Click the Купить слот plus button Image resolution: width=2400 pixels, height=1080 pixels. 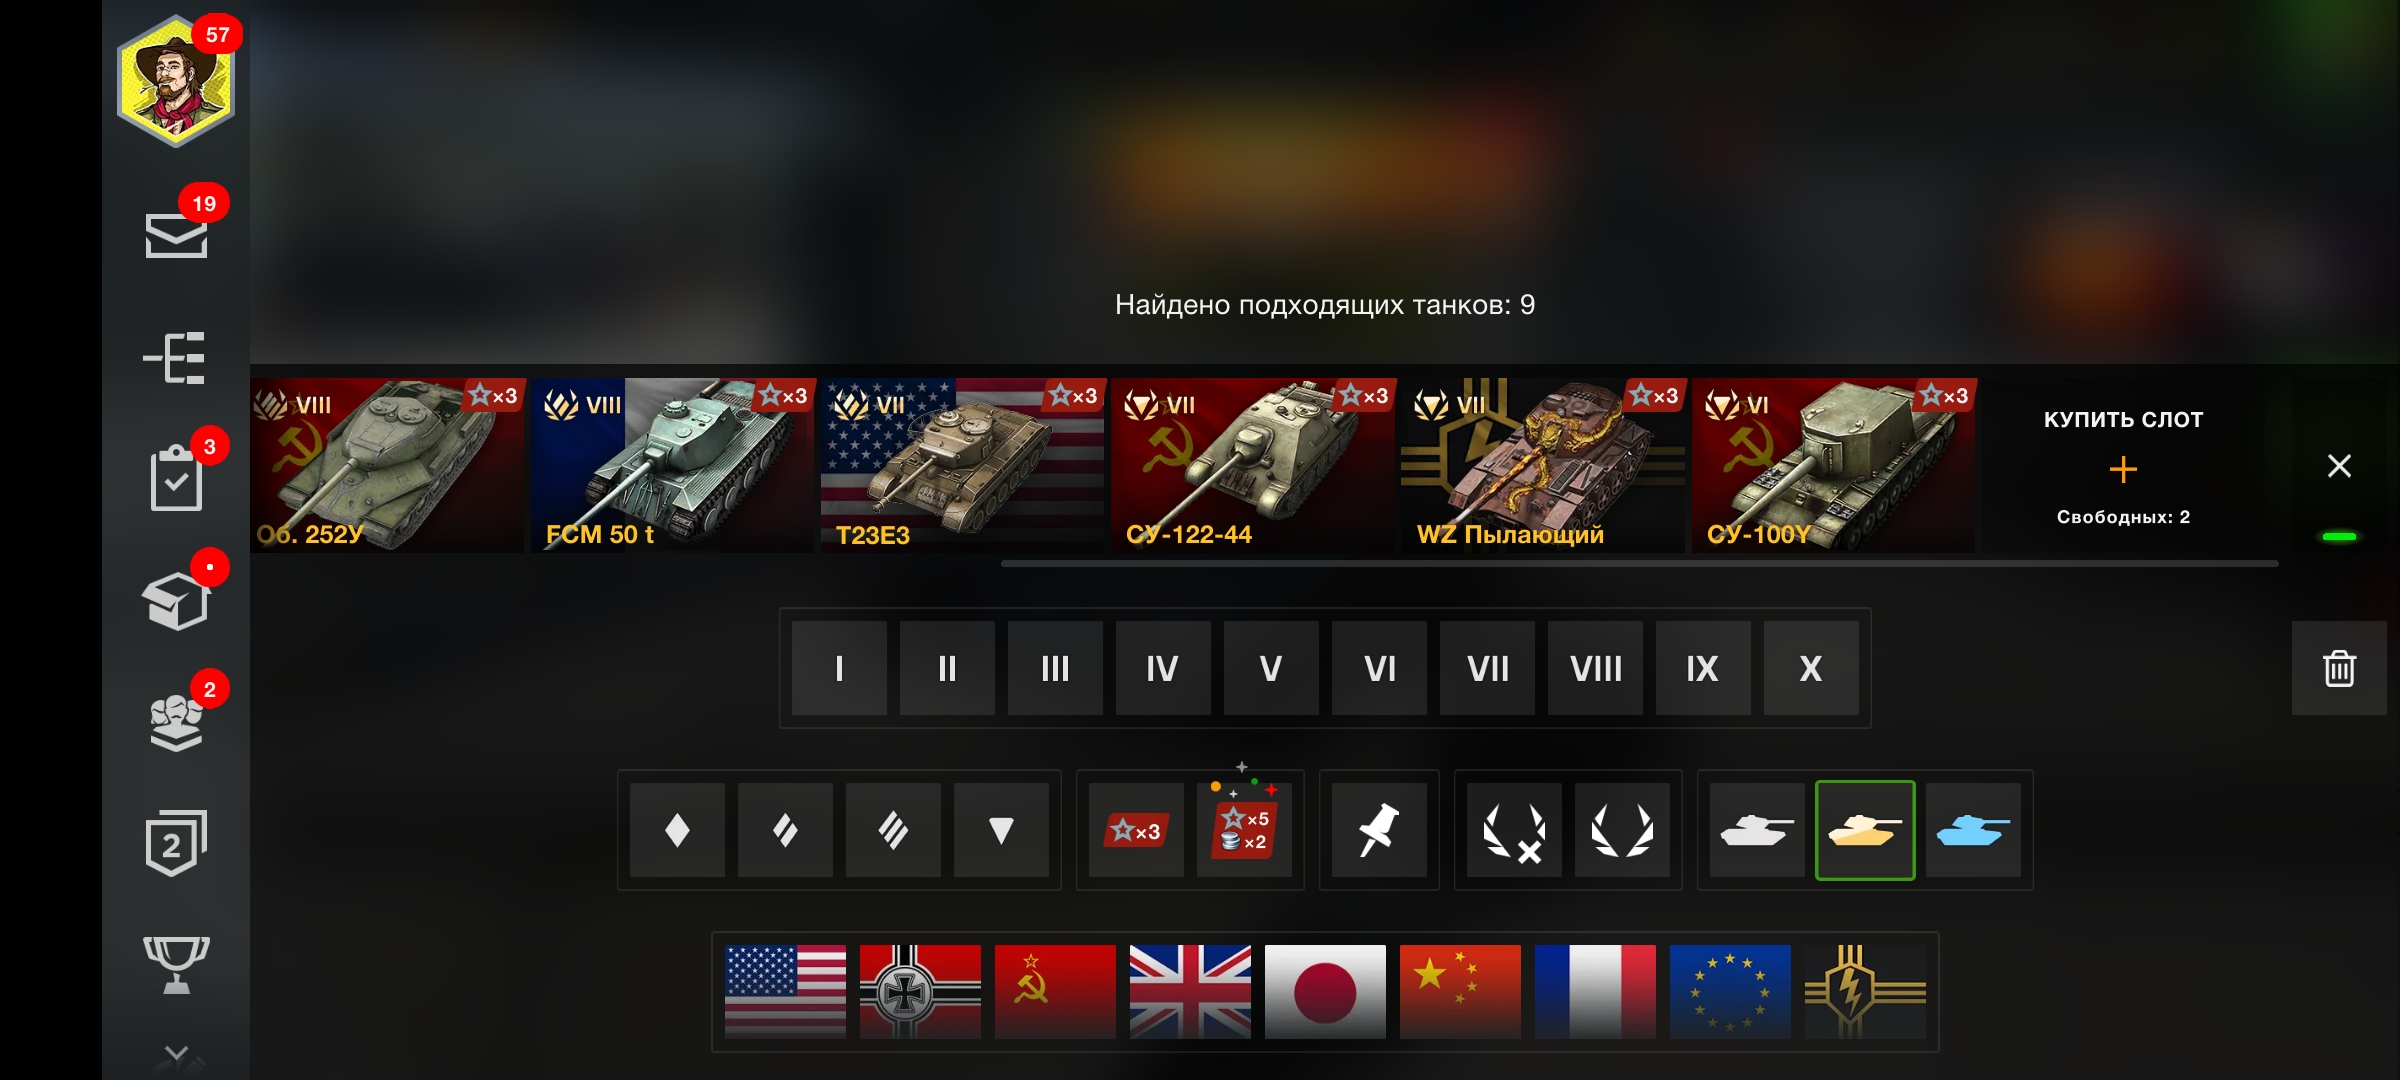2123,468
